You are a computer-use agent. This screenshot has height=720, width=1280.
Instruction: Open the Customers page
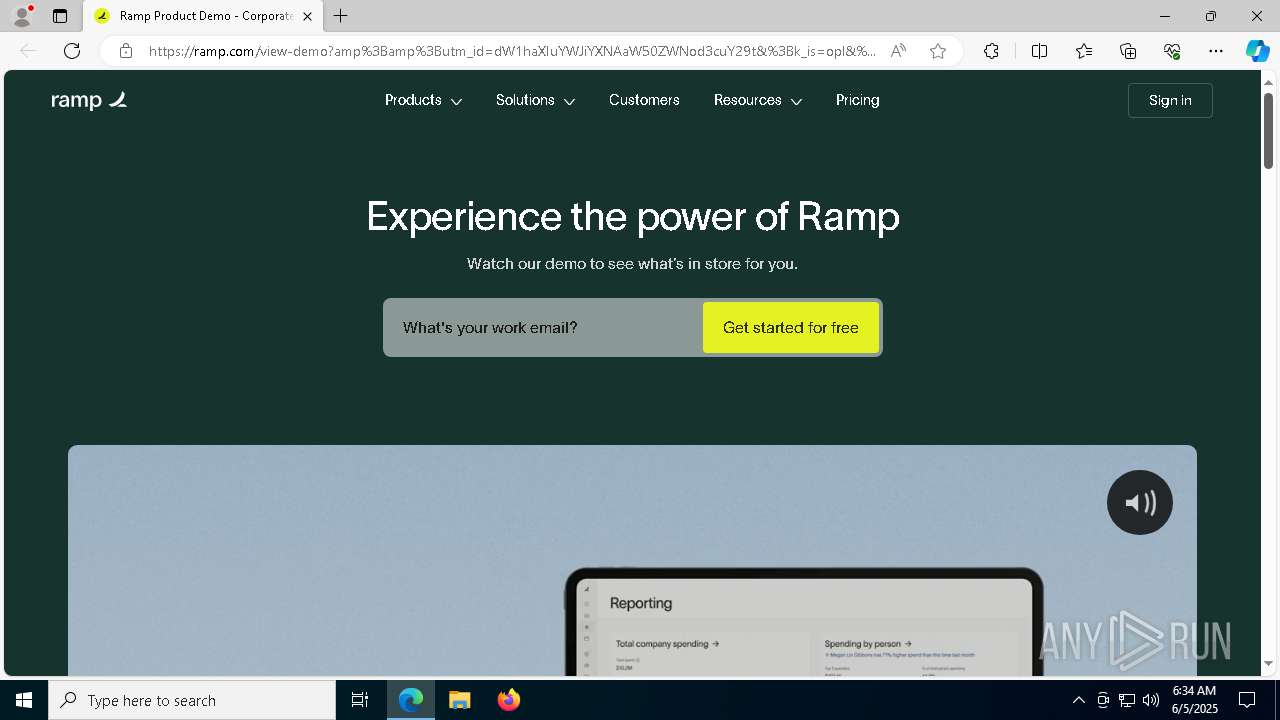coord(644,100)
